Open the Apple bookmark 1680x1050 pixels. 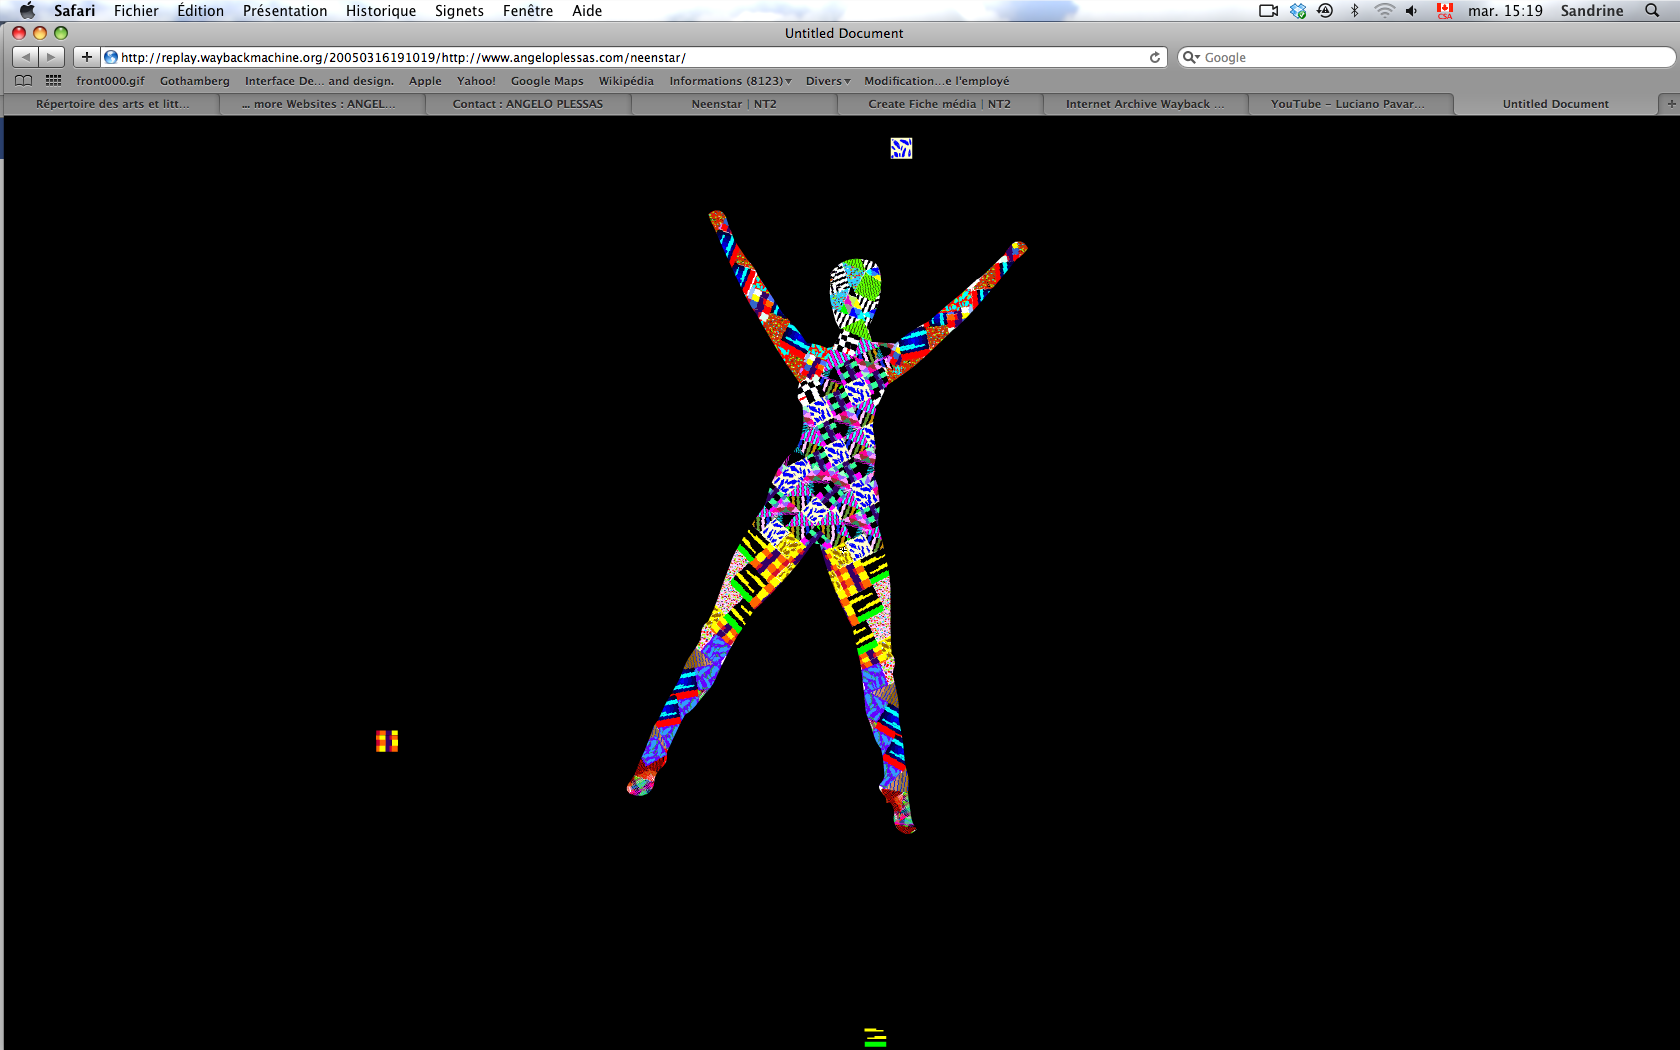click(x=425, y=81)
